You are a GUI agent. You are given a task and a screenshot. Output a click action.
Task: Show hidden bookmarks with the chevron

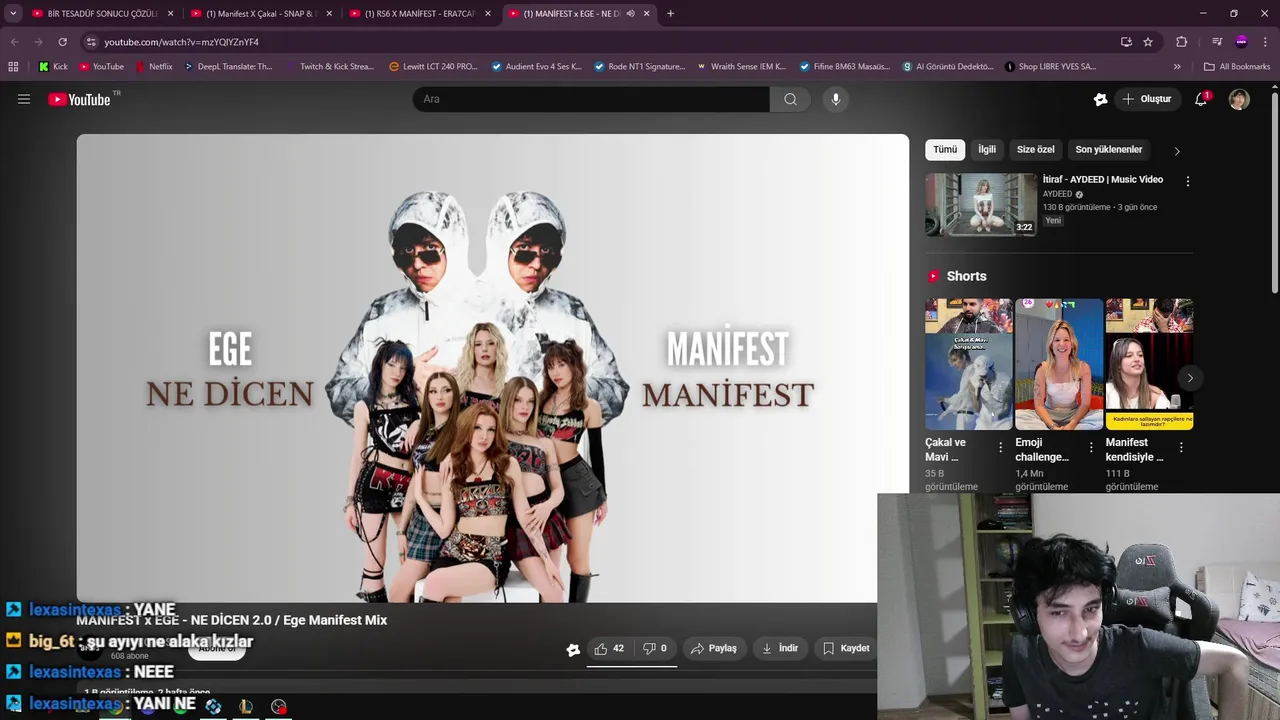coord(1177,67)
